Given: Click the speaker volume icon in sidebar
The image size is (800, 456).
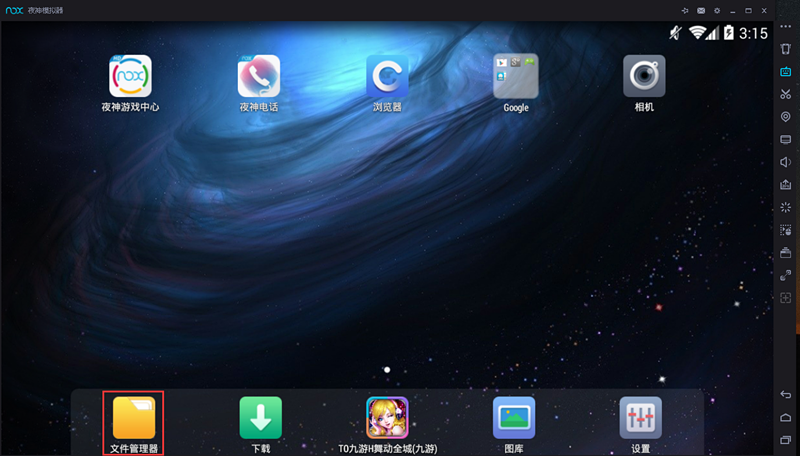Looking at the screenshot, I should click(x=786, y=162).
